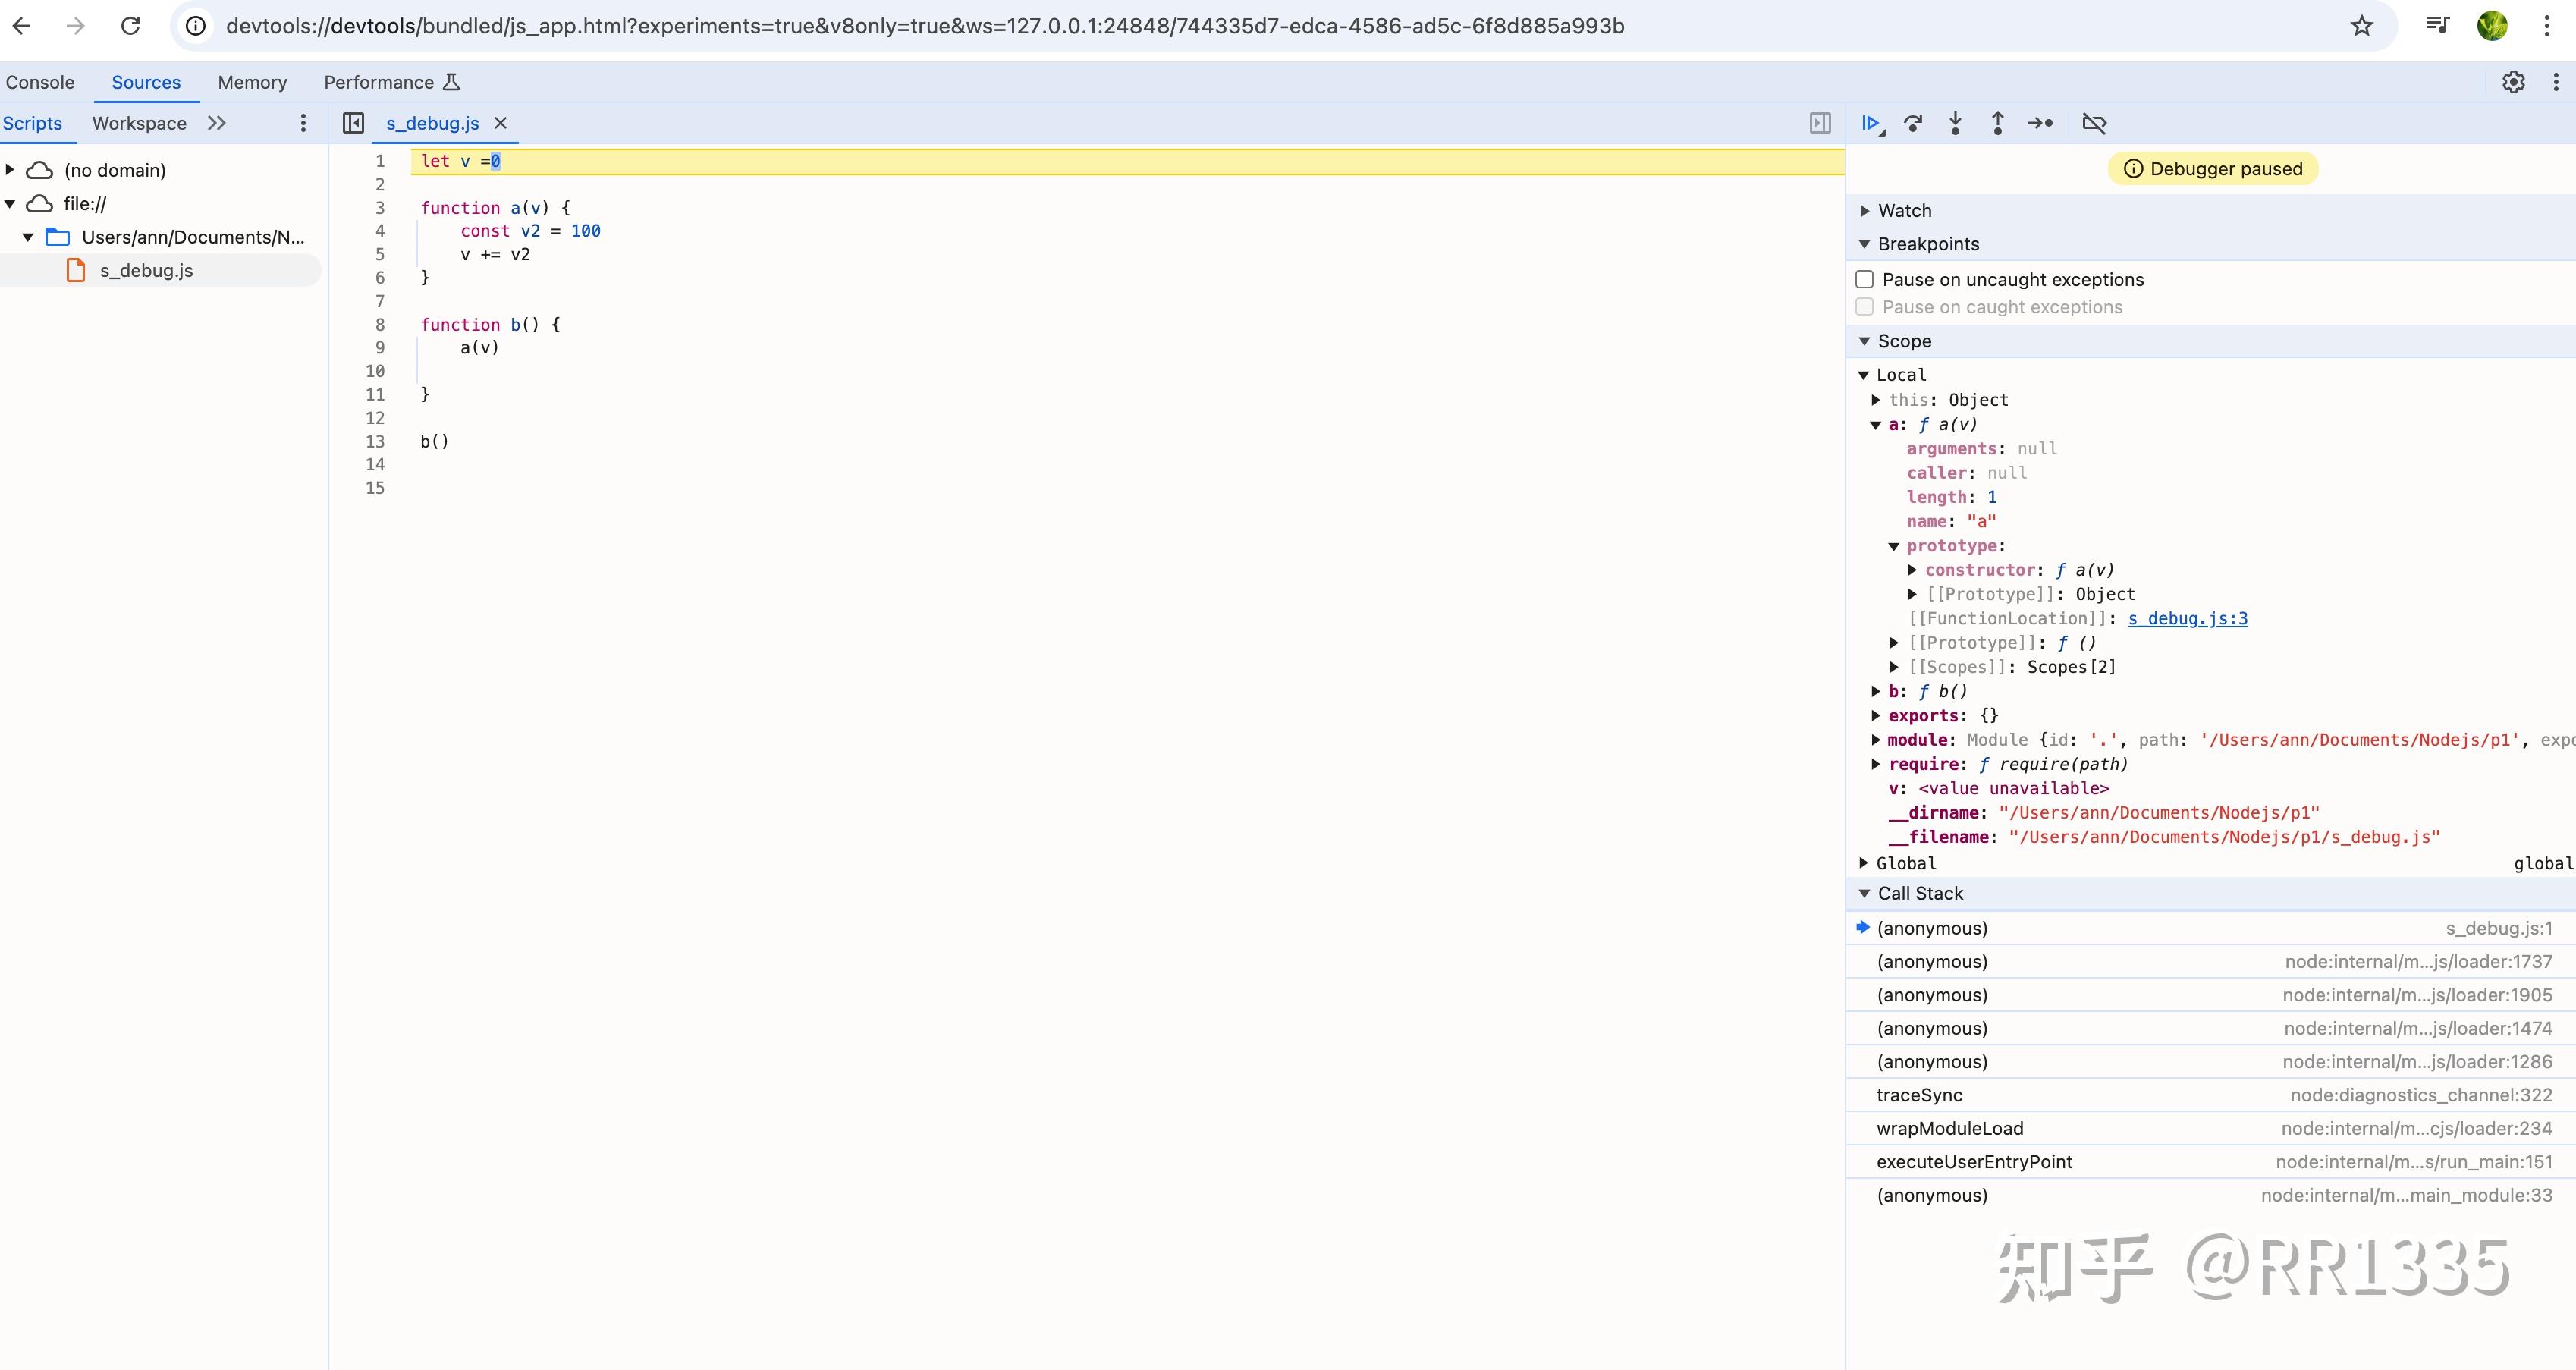2576x1370 pixels.
Task: Deactivate all breakpoints
Action: pyautogui.click(x=2094, y=123)
